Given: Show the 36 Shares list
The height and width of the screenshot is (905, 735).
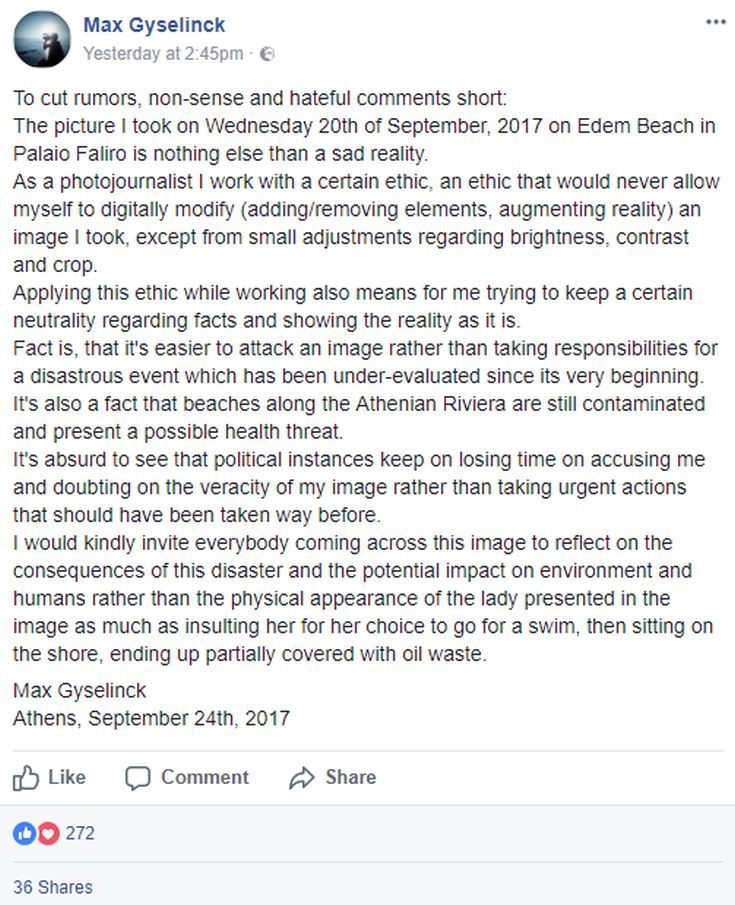Looking at the screenshot, I should tap(53, 887).
